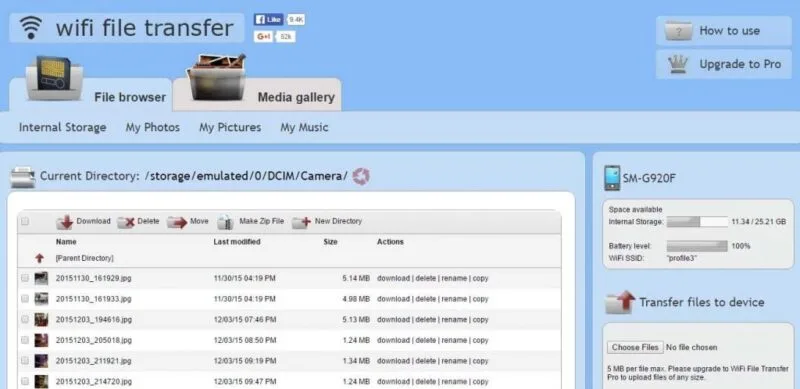800x389 pixels.
Task: Check the box for 20151130_161929.jpg
Action: pyautogui.click(x=24, y=278)
